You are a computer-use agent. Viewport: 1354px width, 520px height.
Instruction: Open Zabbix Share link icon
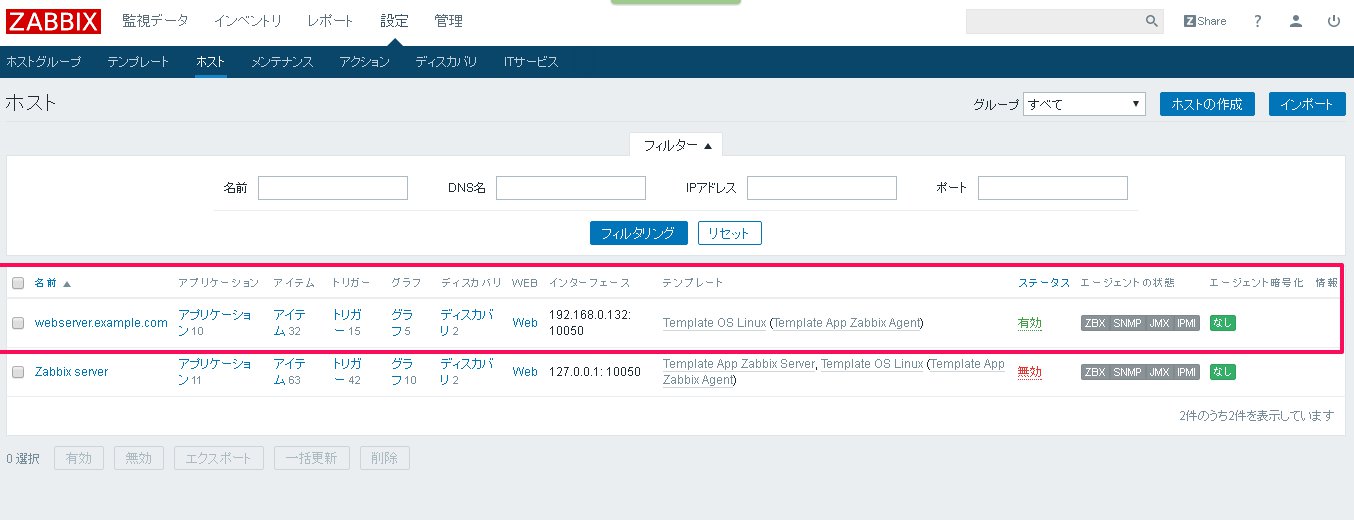[x=1204, y=21]
